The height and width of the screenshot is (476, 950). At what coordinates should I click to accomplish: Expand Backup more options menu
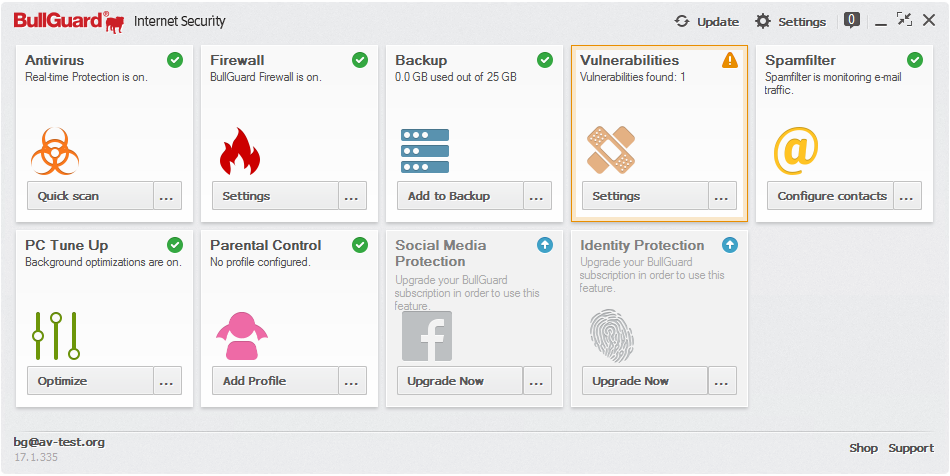(x=537, y=196)
